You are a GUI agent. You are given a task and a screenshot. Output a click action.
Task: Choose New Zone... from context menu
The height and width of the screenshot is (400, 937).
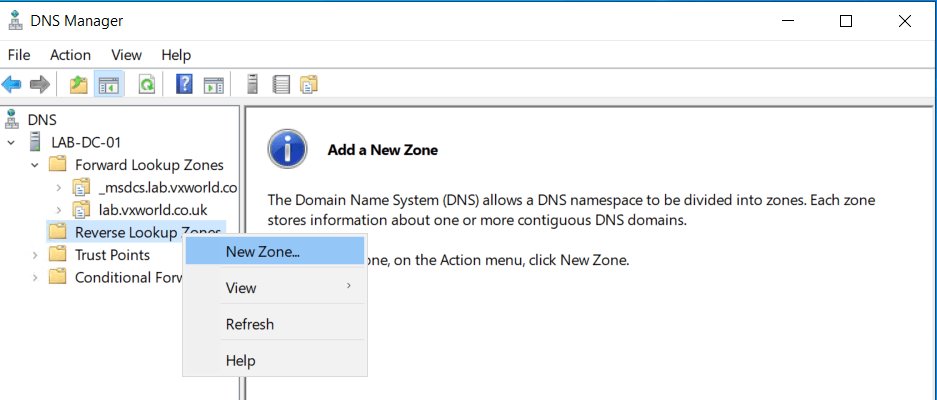[263, 252]
